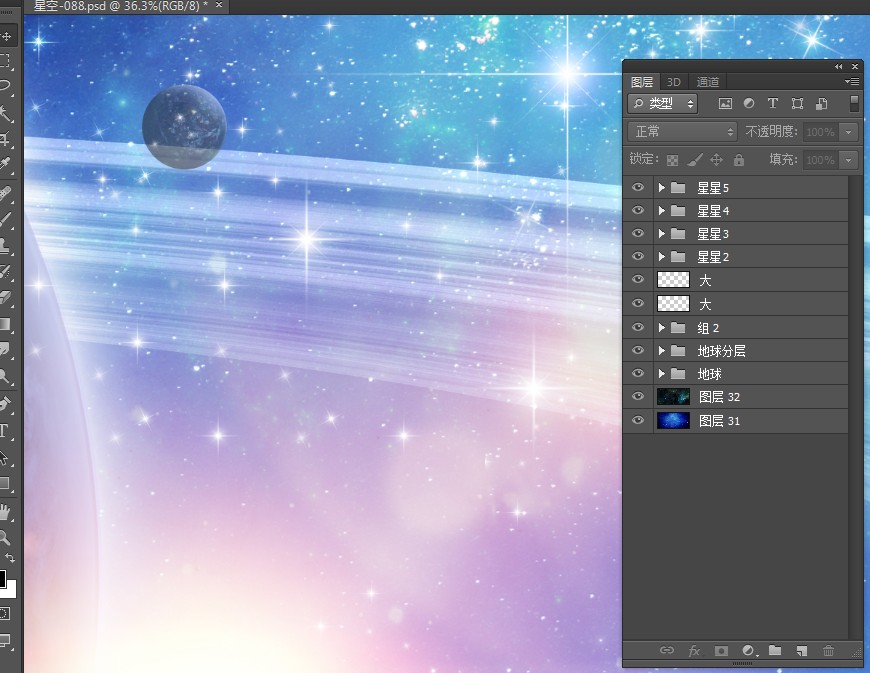Hide the 地球分层 group
Screen dimensions: 870x673
pyautogui.click(x=638, y=350)
